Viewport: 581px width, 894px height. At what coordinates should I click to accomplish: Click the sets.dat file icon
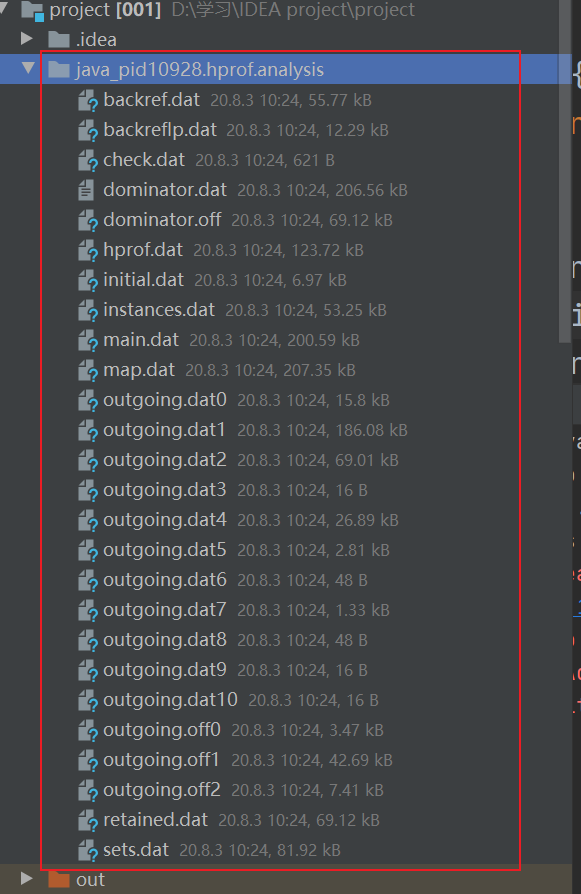88,851
